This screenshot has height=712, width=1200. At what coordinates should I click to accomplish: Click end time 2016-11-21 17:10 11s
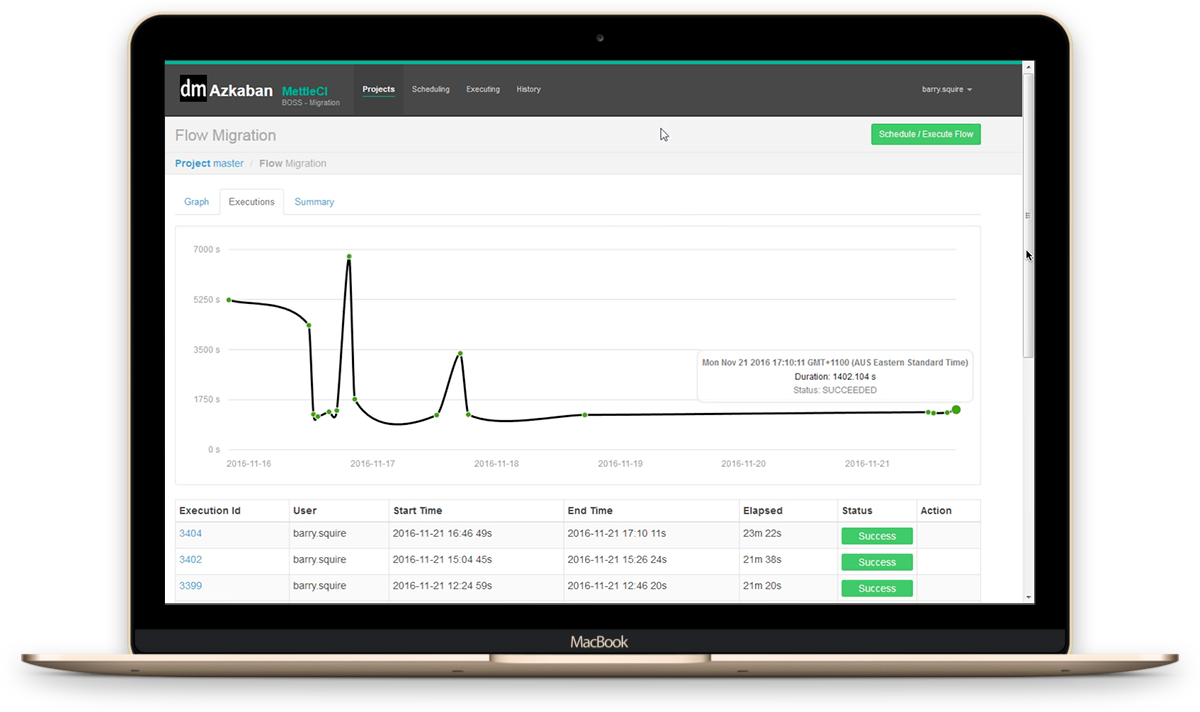click(x=617, y=534)
